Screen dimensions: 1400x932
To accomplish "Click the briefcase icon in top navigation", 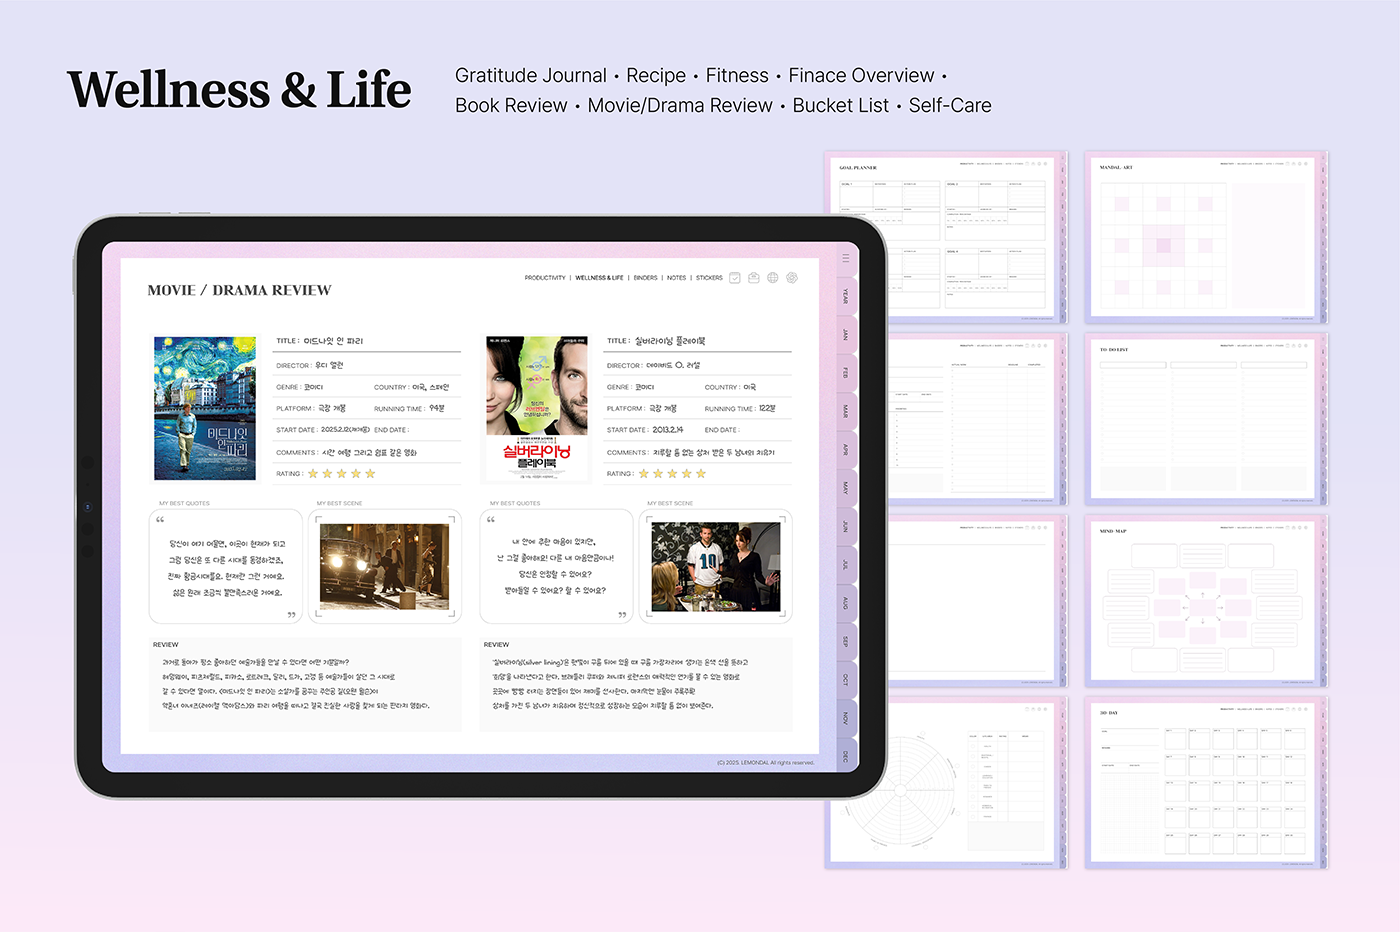I will 754,278.
